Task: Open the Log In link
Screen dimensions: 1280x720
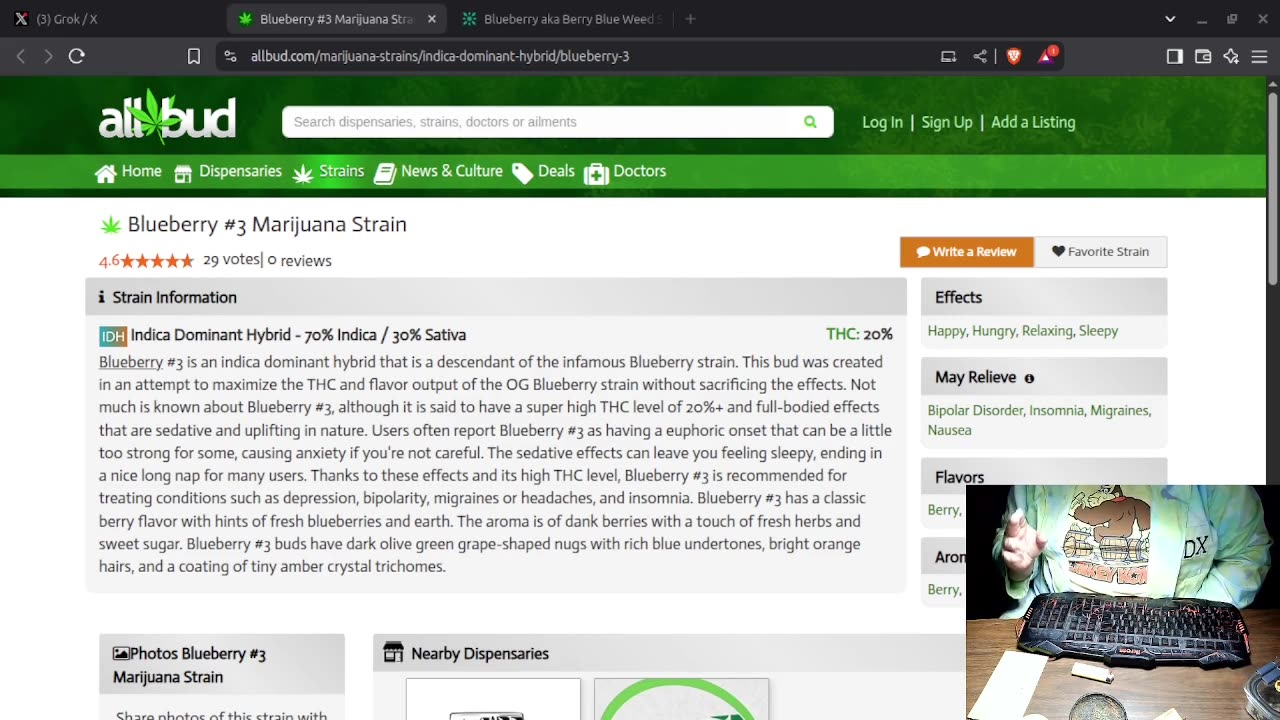Action: tap(882, 122)
